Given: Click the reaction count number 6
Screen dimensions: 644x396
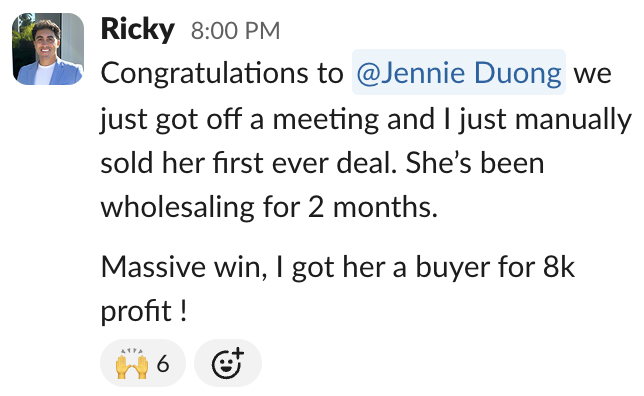Looking at the screenshot, I should tap(163, 364).
